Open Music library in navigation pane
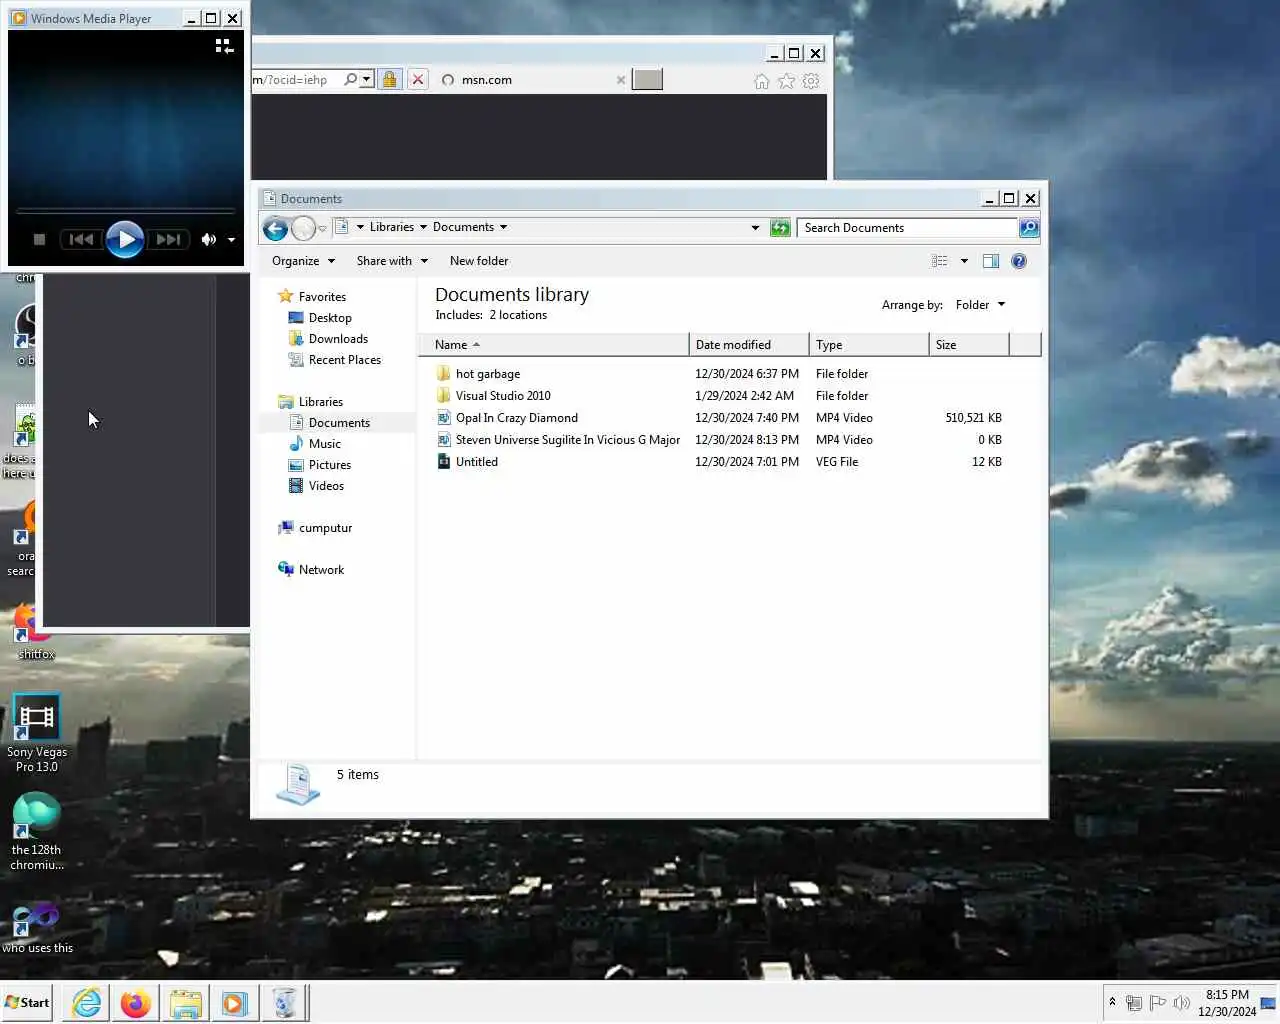The image size is (1280, 1024). [x=325, y=444]
